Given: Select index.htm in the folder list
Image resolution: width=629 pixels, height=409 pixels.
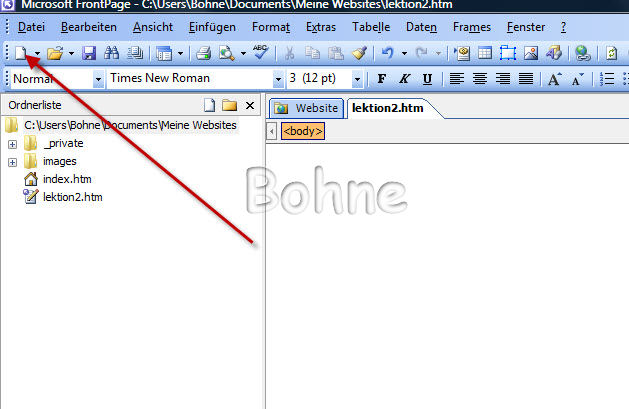Looking at the screenshot, I should (x=67, y=179).
